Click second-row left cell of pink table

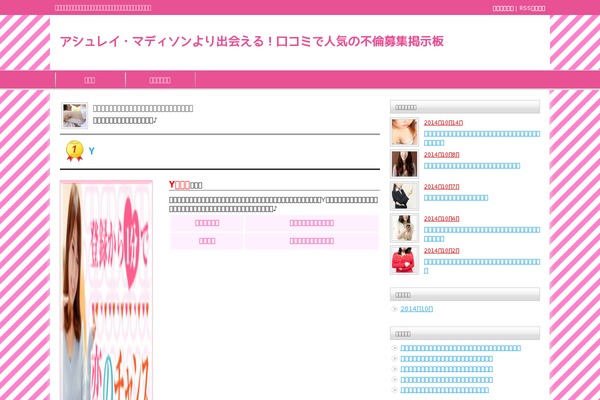point(207,241)
